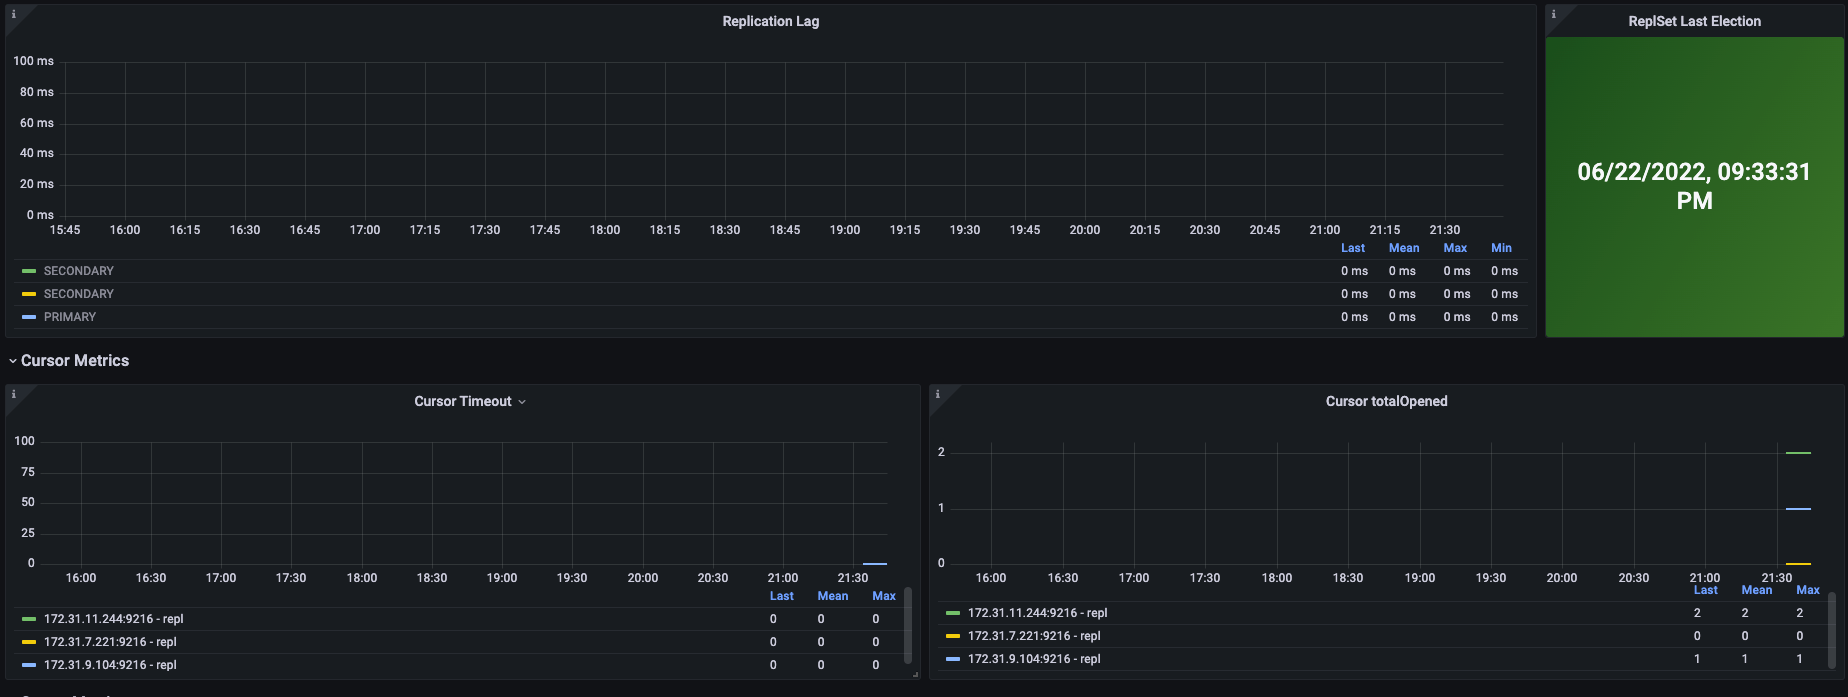Toggle 172.31.11.244:9216 series in Cursor Timeout legend

click(x=113, y=619)
